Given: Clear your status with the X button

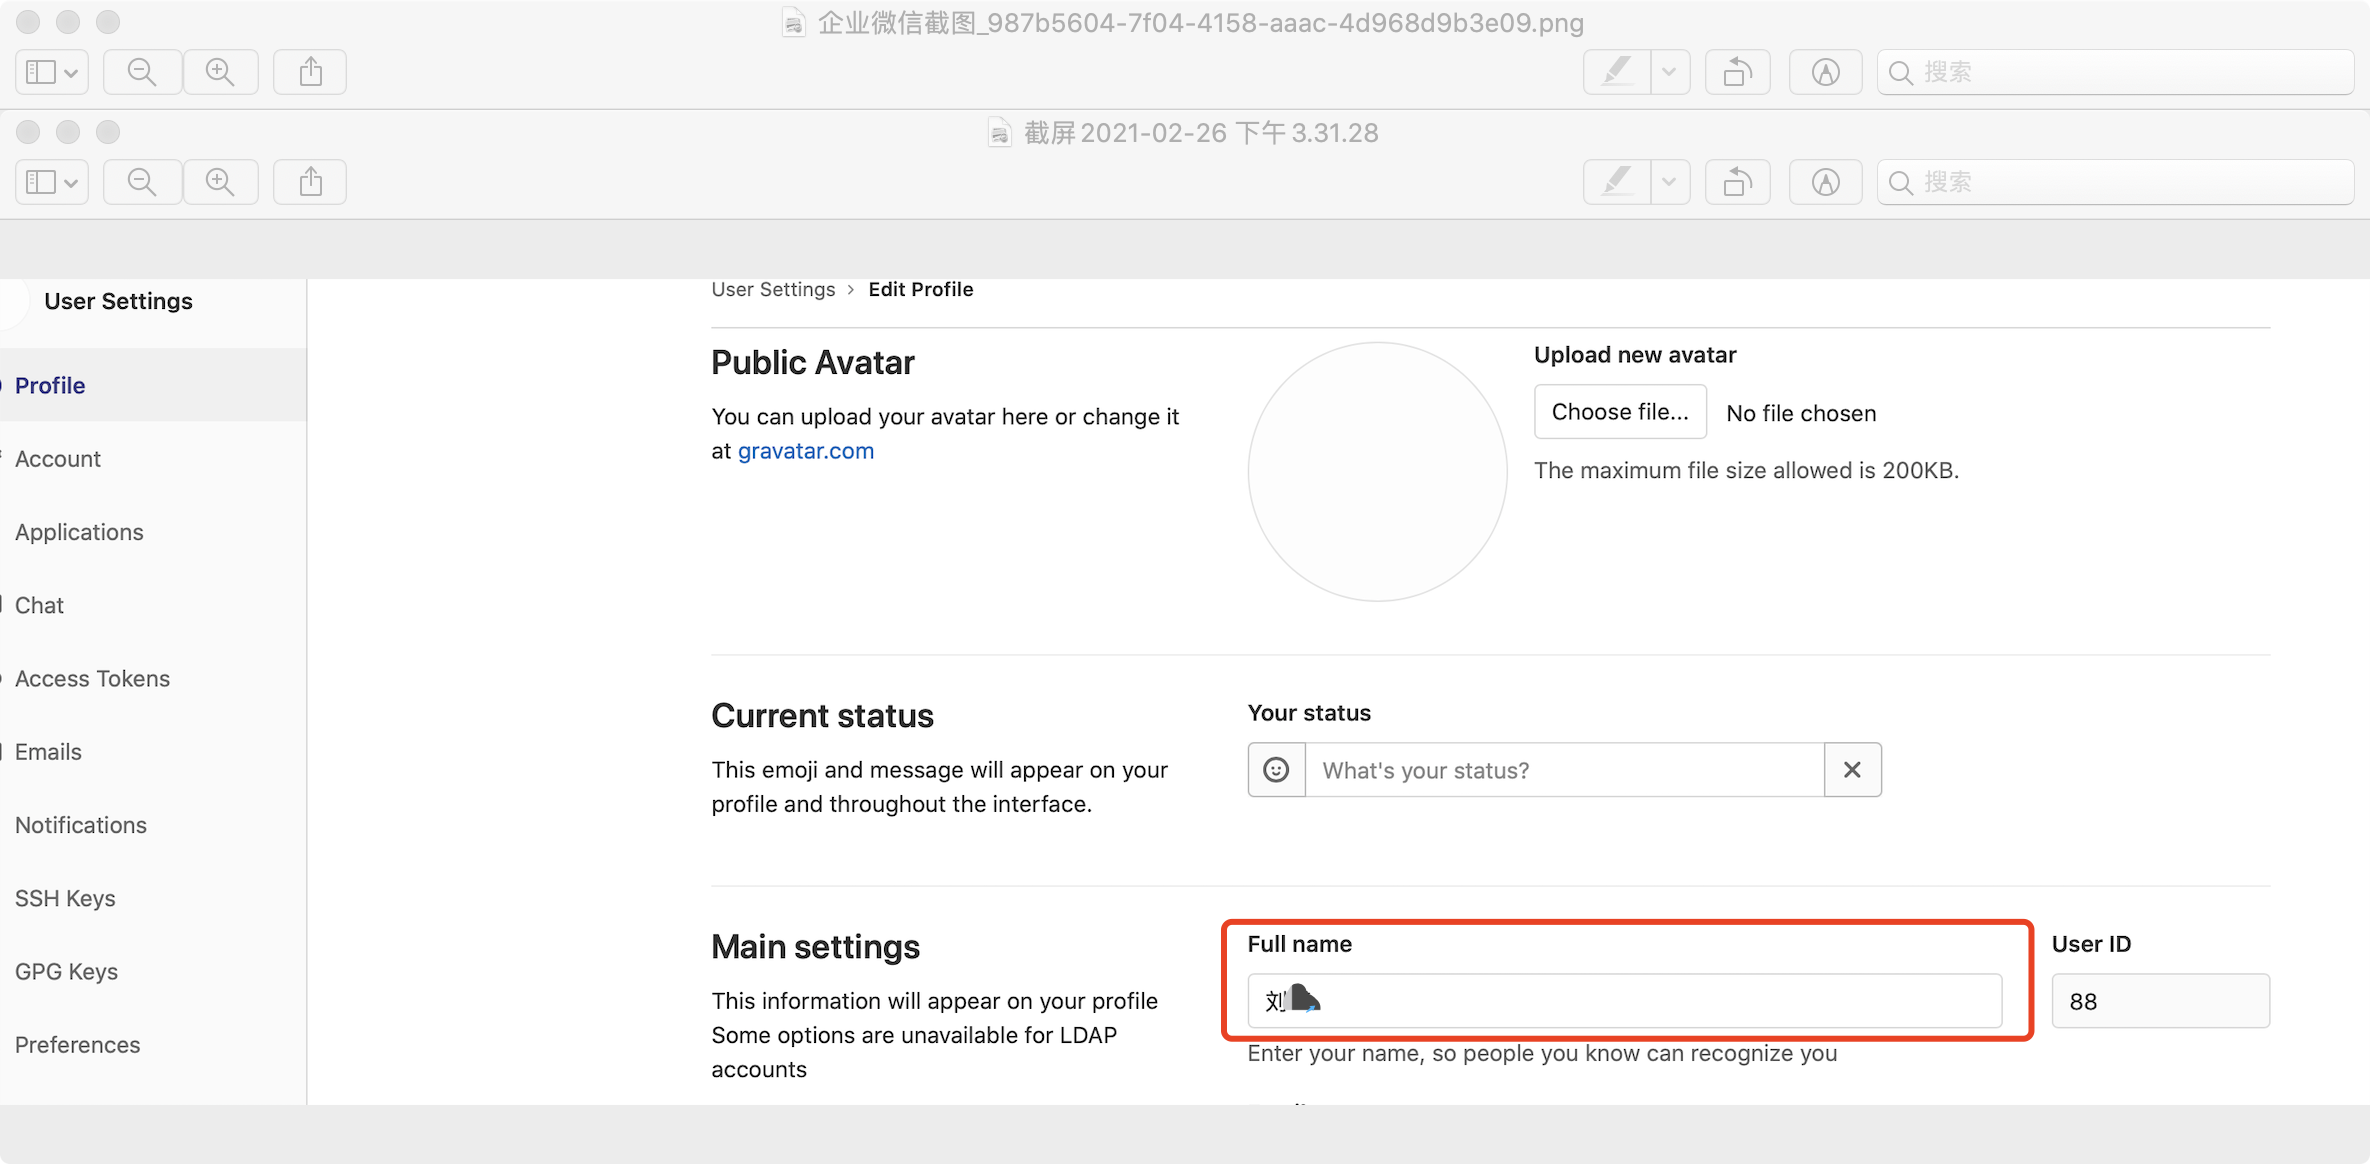Looking at the screenshot, I should coord(1852,769).
